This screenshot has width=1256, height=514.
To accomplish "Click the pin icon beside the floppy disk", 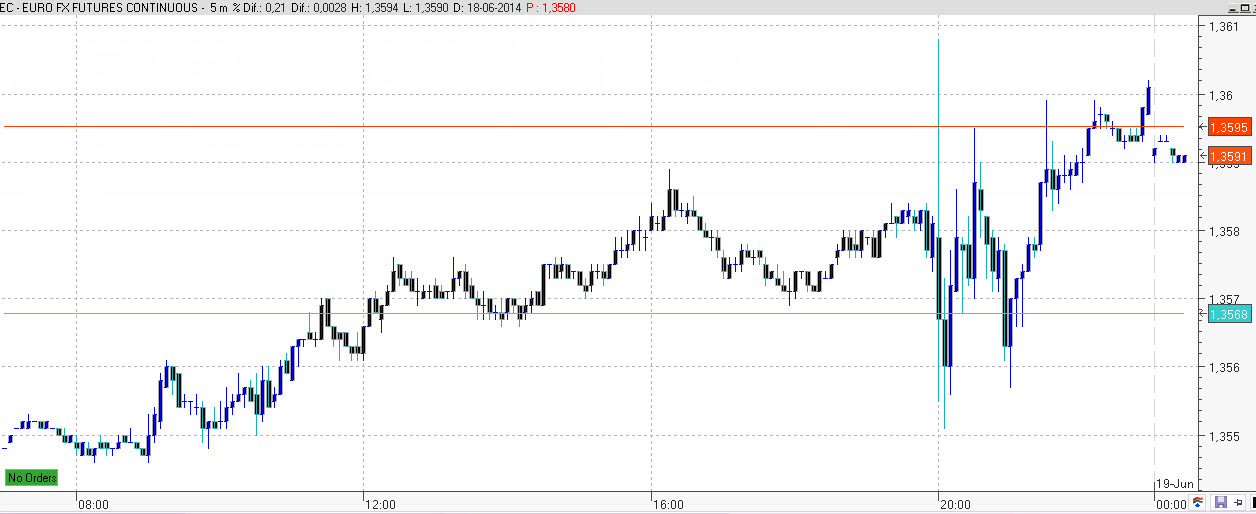I will pyautogui.click(x=1238, y=502).
